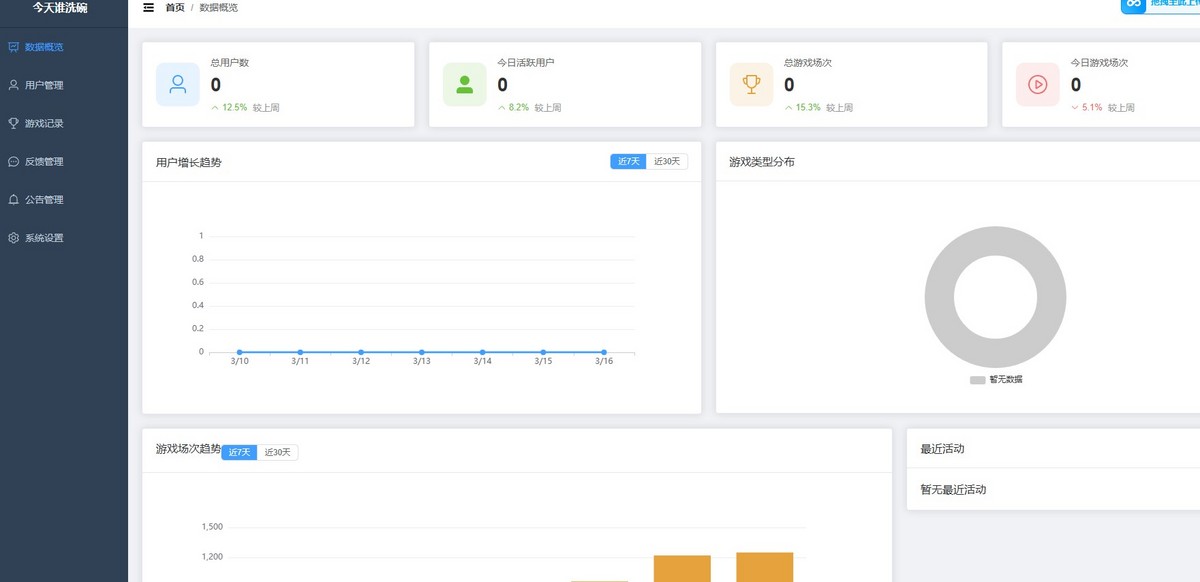Image resolution: width=1200 pixels, height=582 pixels.
Task: Collapse the sidebar with the hamburger icon
Action: (149, 8)
